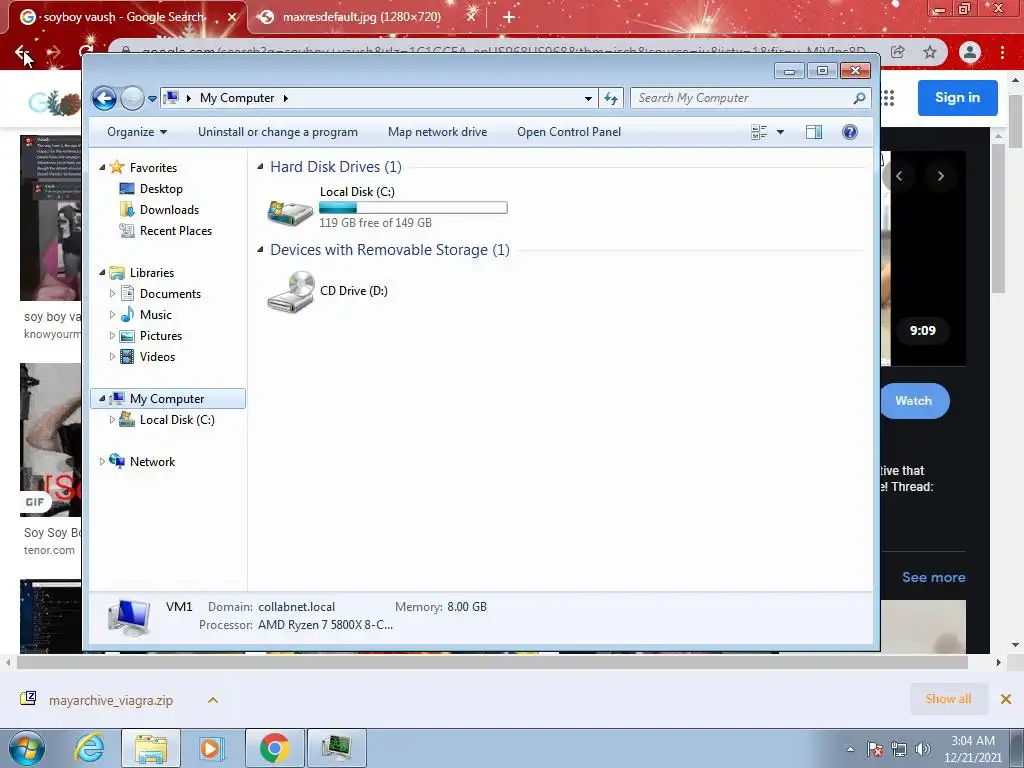
Task: Expand the Network tree arrow
Action: point(103,462)
